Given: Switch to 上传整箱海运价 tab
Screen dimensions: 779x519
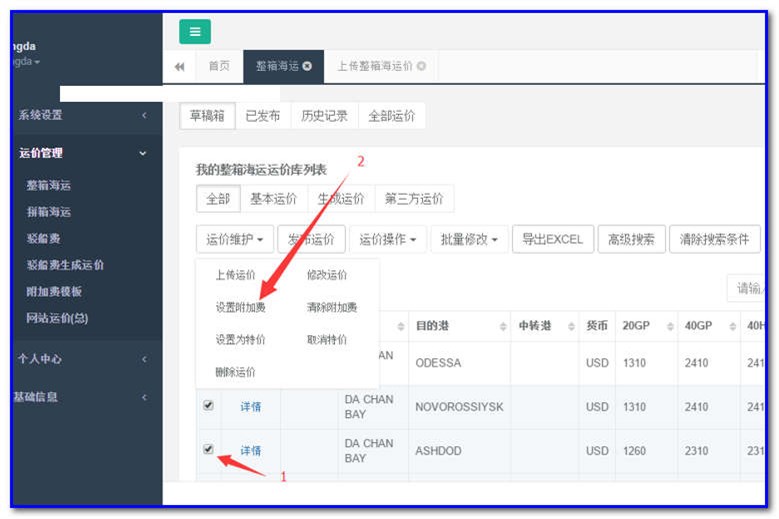Looking at the screenshot, I should (x=375, y=66).
